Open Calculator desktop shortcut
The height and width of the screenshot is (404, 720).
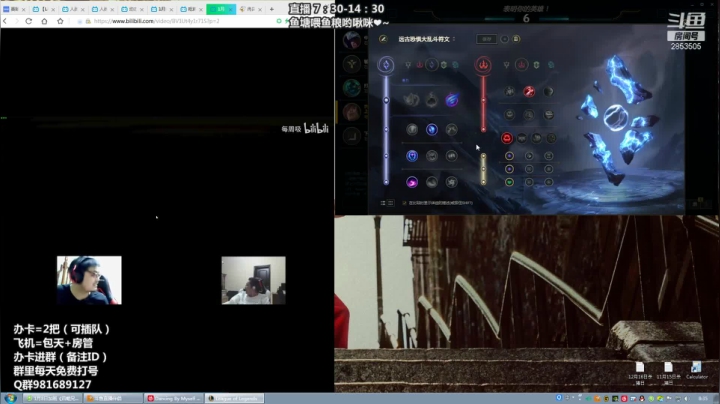696,371
